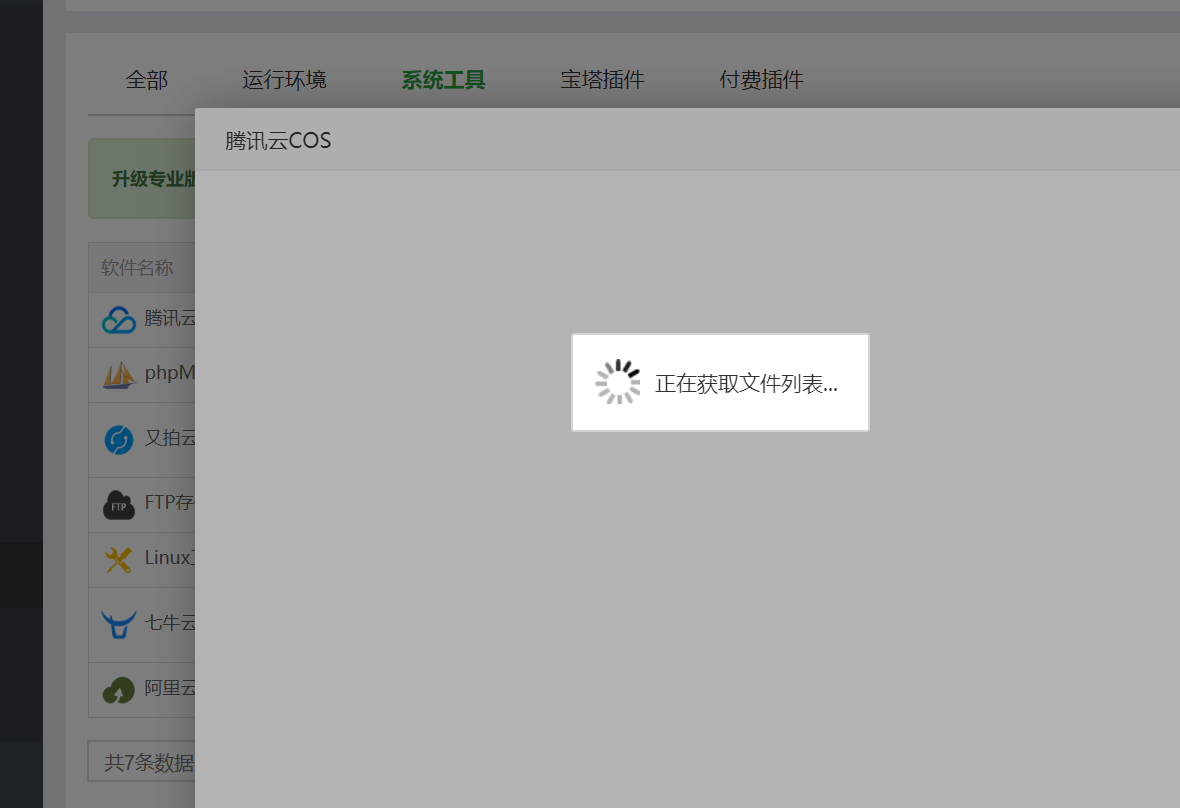Image resolution: width=1180 pixels, height=808 pixels.
Task: Go to the 付费插件 tab
Action: tap(761, 80)
